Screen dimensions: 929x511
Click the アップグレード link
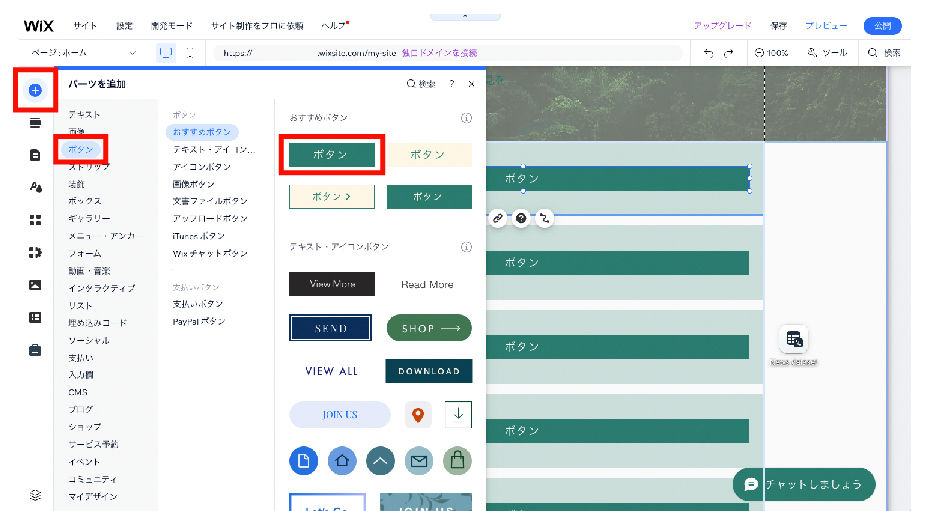pyautogui.click(x=722, y=25)
